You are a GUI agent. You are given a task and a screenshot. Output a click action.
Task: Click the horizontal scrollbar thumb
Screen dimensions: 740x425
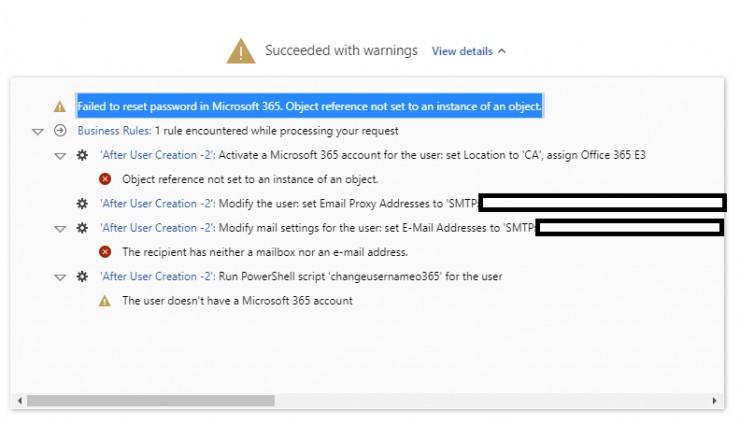pyautogui.click(x=150, y=400)
